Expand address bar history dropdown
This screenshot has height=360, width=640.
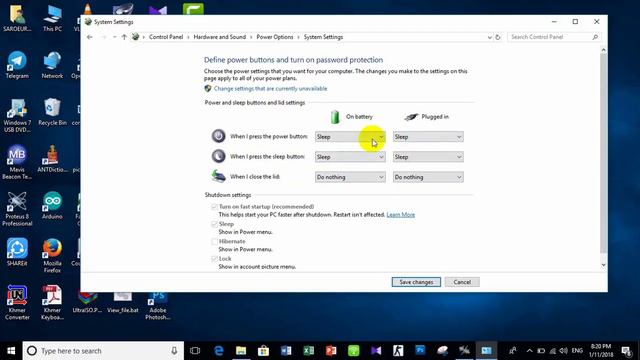click(x=489, y=37)
